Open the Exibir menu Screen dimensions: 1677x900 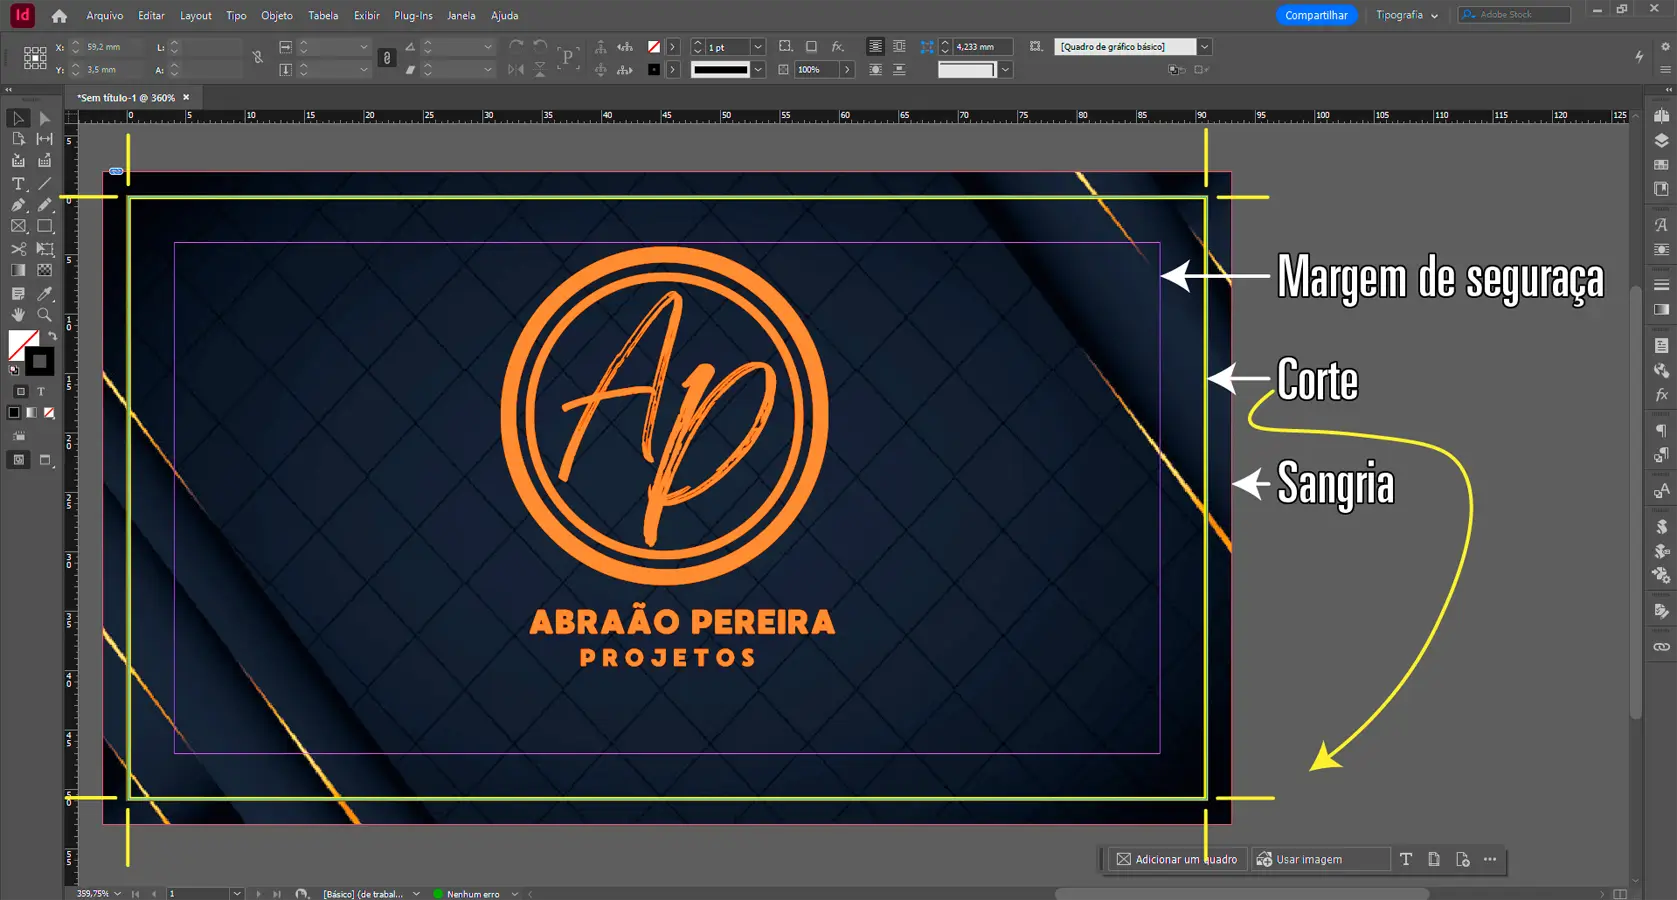[x=366, y=16]
